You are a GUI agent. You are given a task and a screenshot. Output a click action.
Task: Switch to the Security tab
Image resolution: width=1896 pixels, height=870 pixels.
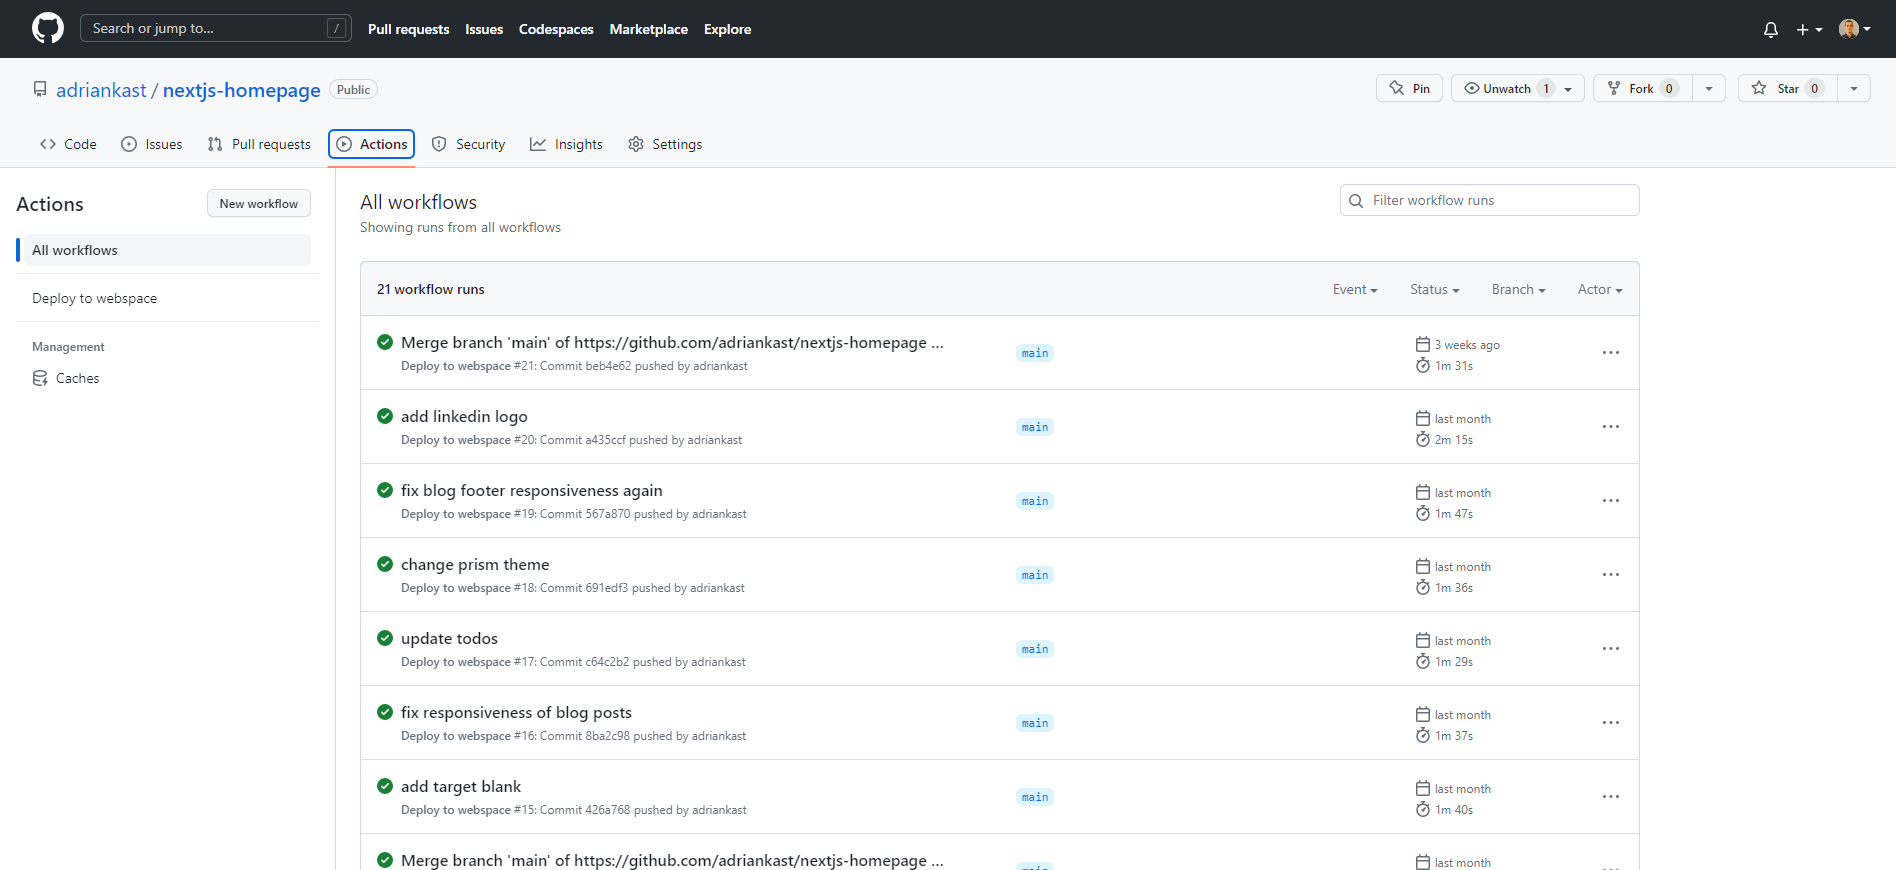click(468, 144)
